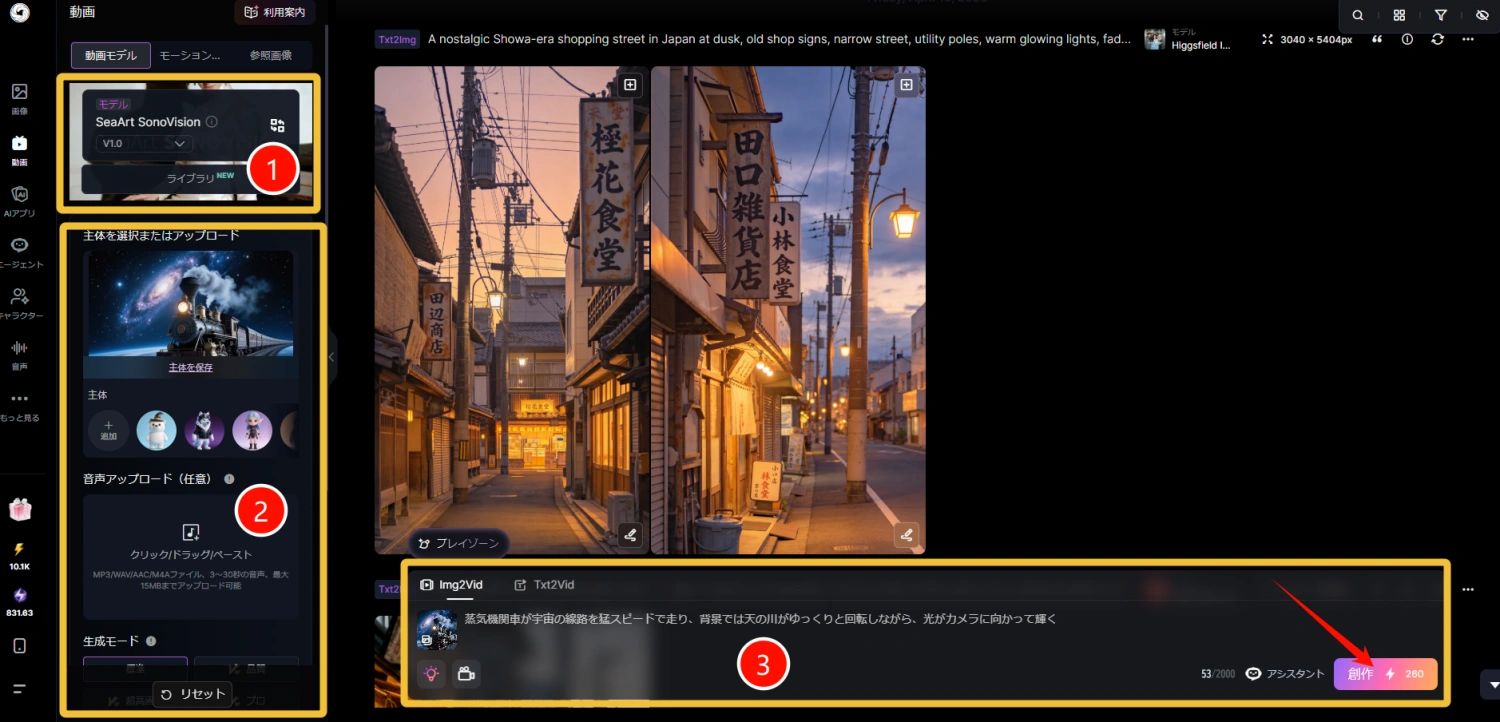Screen dimensions: 1500x722
Task: Select the husky dog subject avatar
Action: (204, 430)
